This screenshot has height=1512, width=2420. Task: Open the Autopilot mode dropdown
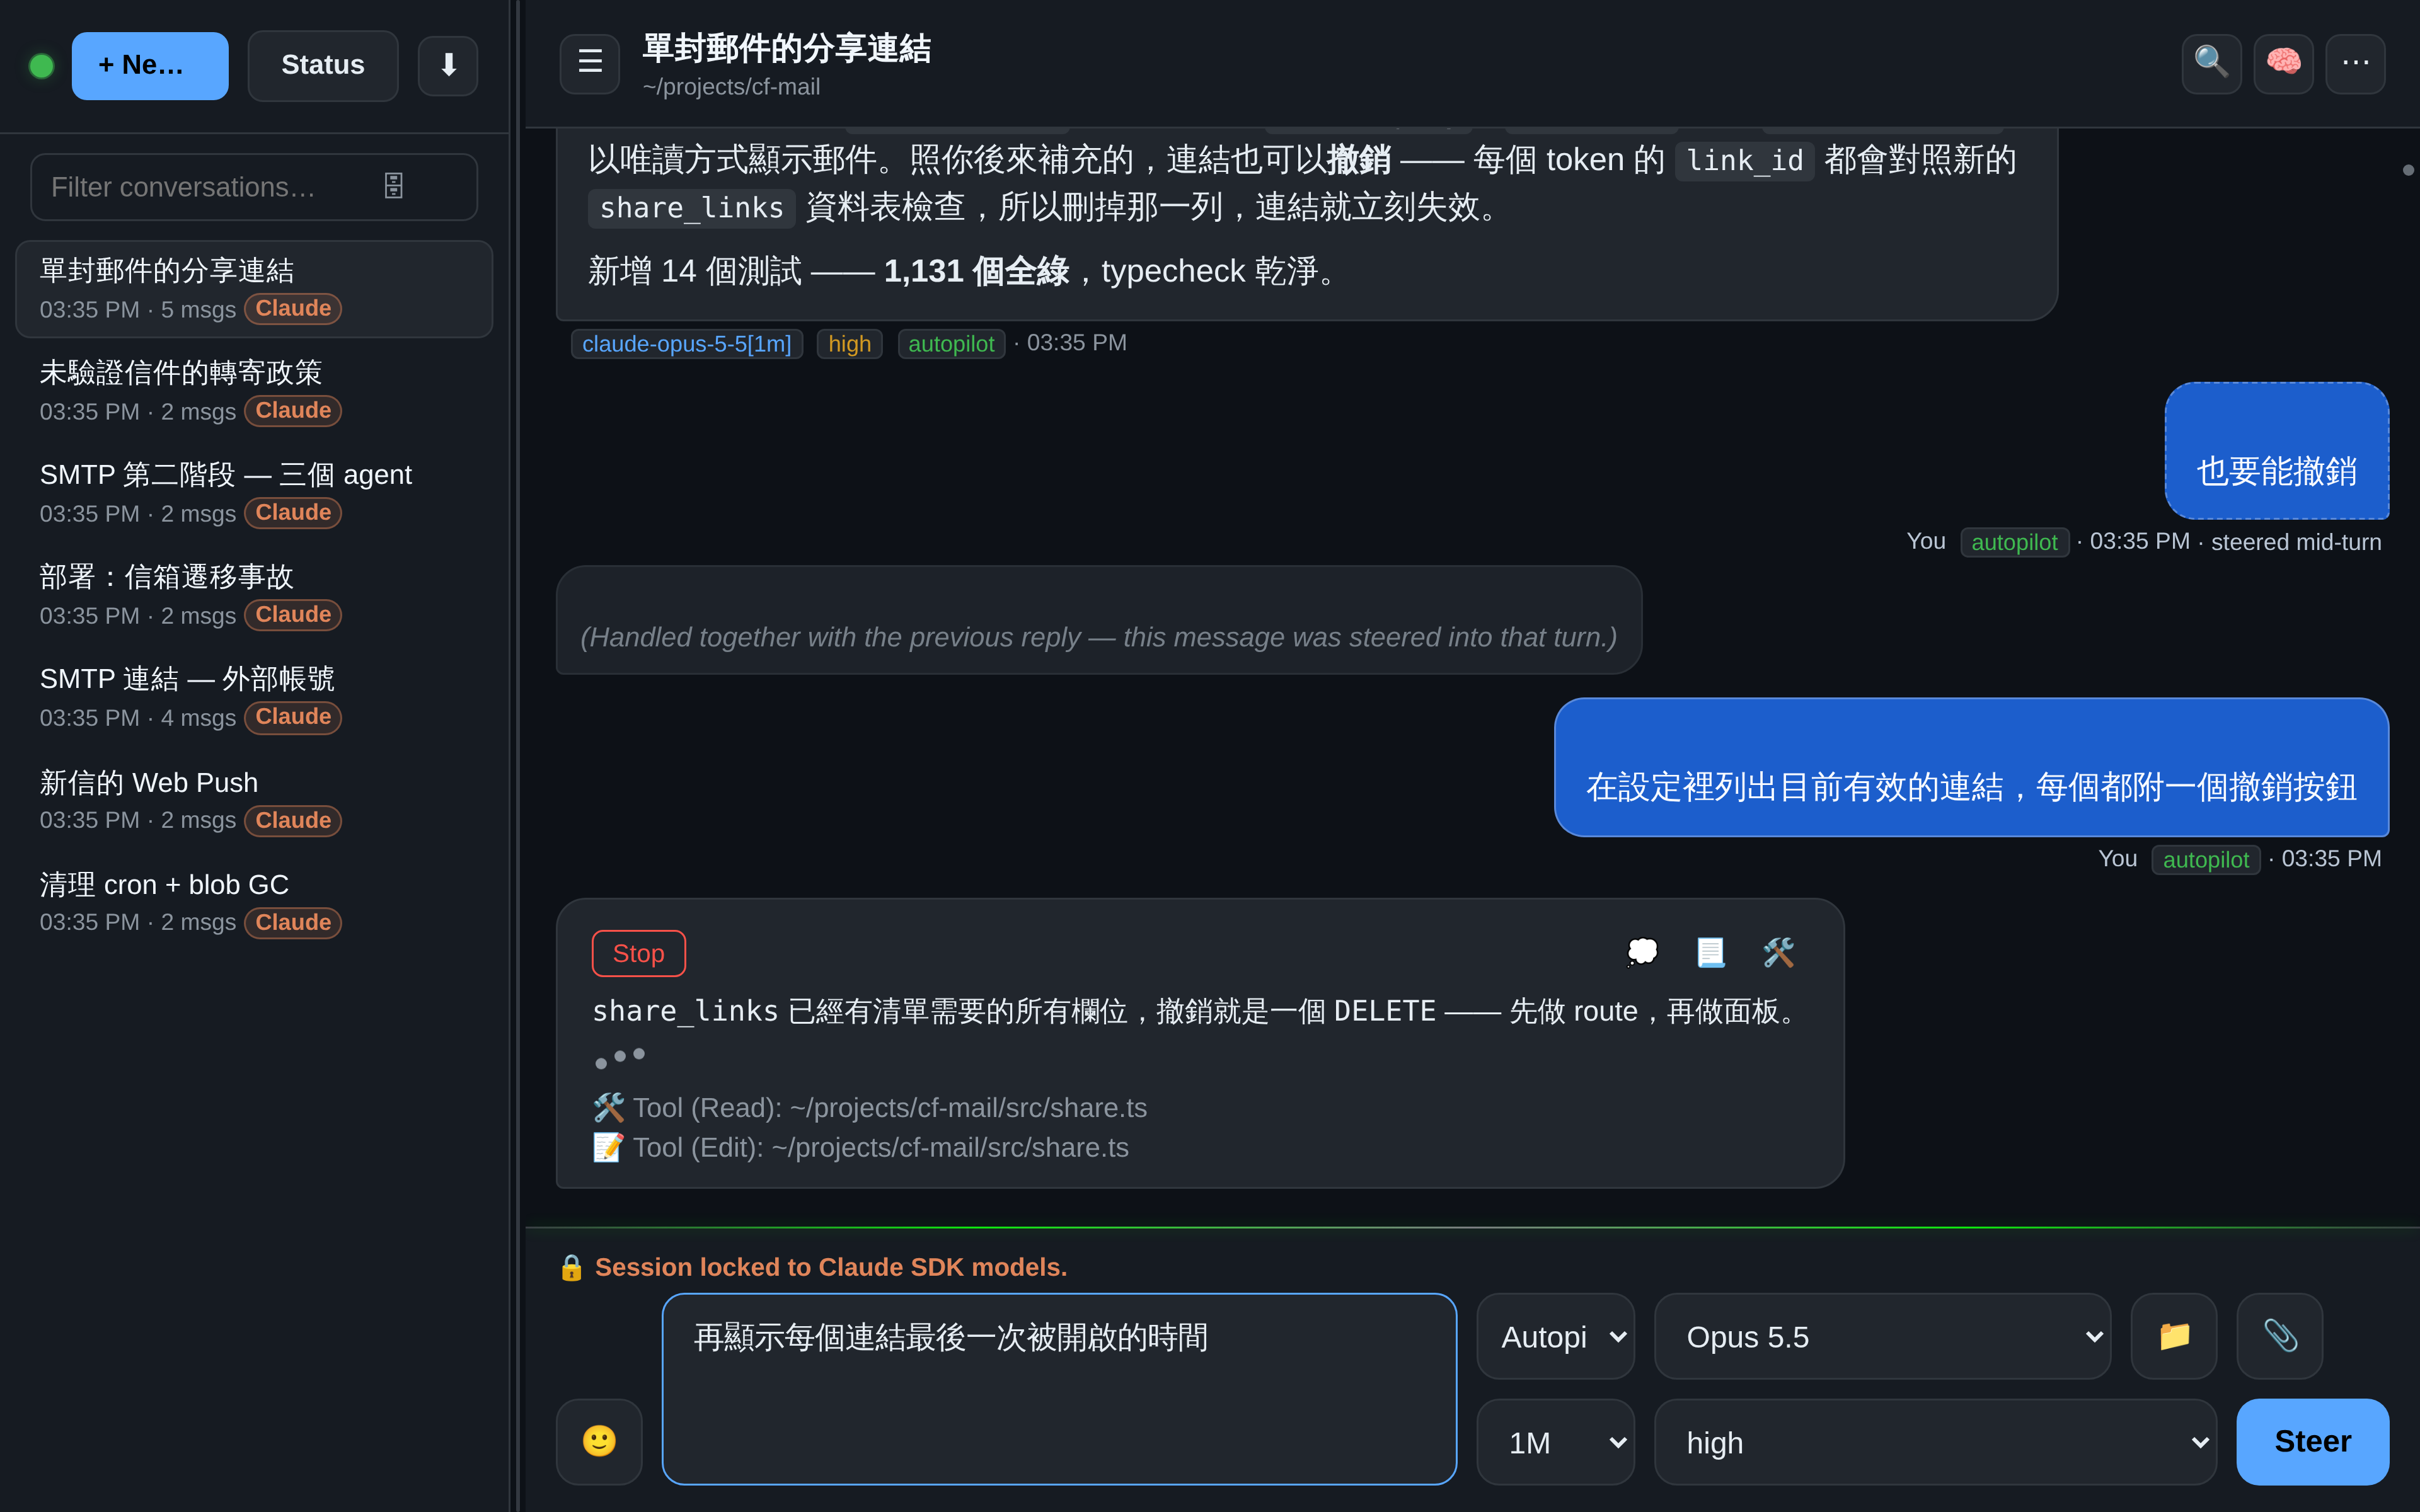pos(1556,1336)
